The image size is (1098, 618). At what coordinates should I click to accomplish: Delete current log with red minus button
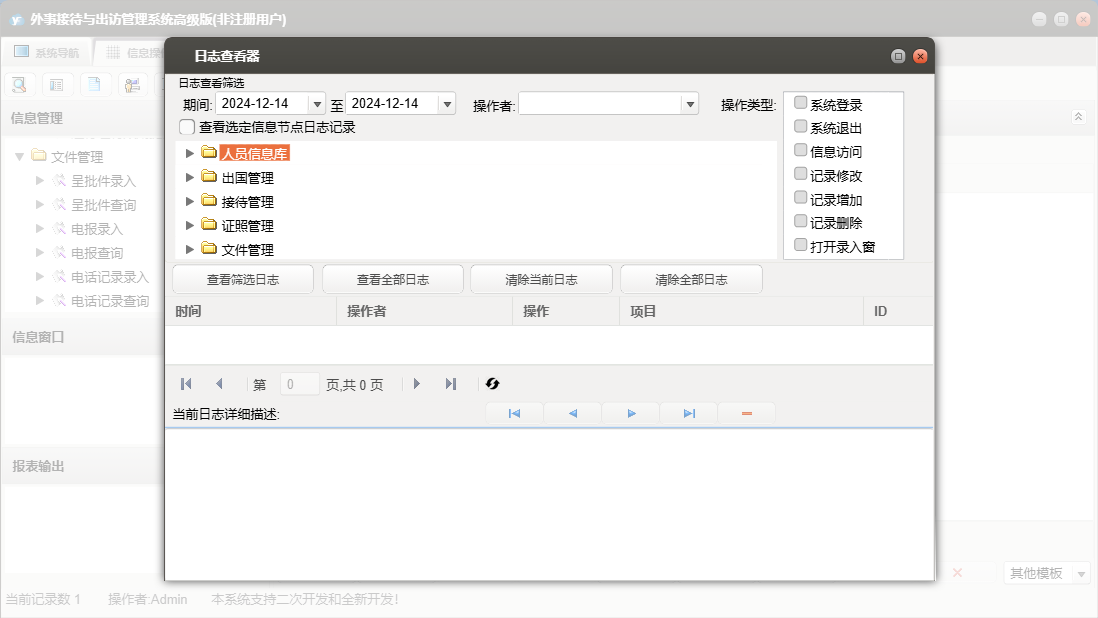pos(746,413)
